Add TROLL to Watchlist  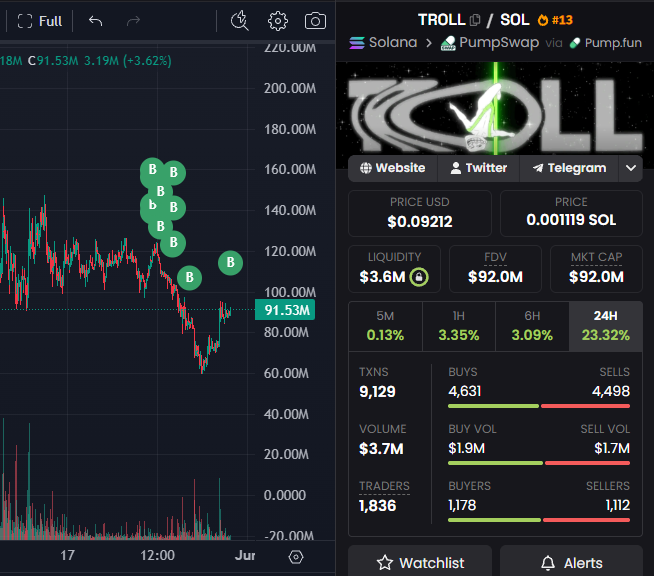(x=420, y=563)
